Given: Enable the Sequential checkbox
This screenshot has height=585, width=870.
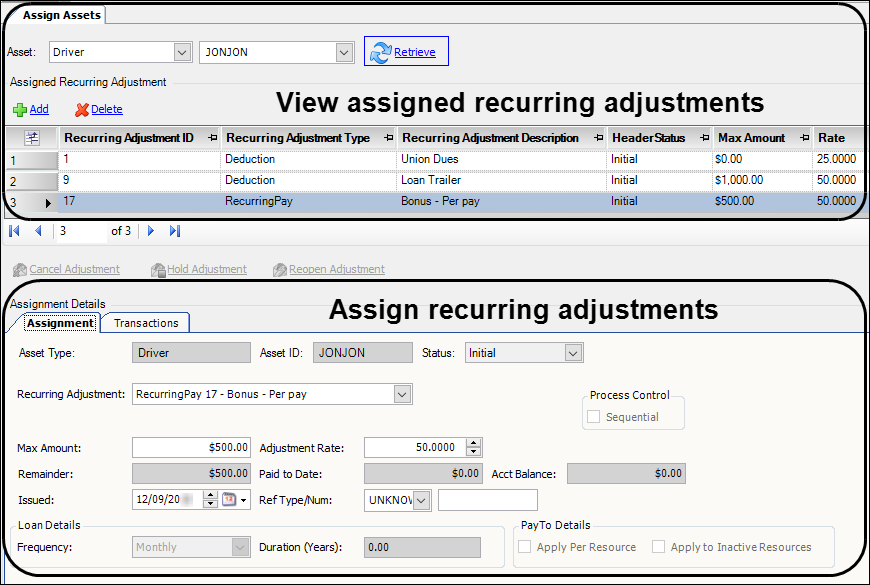Looking at the screenshot, I should (x=594, y=417).
